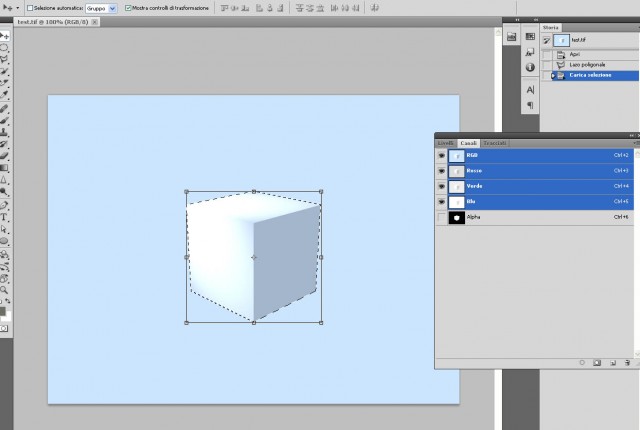Select the Zoom tool
Screen dimensions: 640x430
(4, 290)
